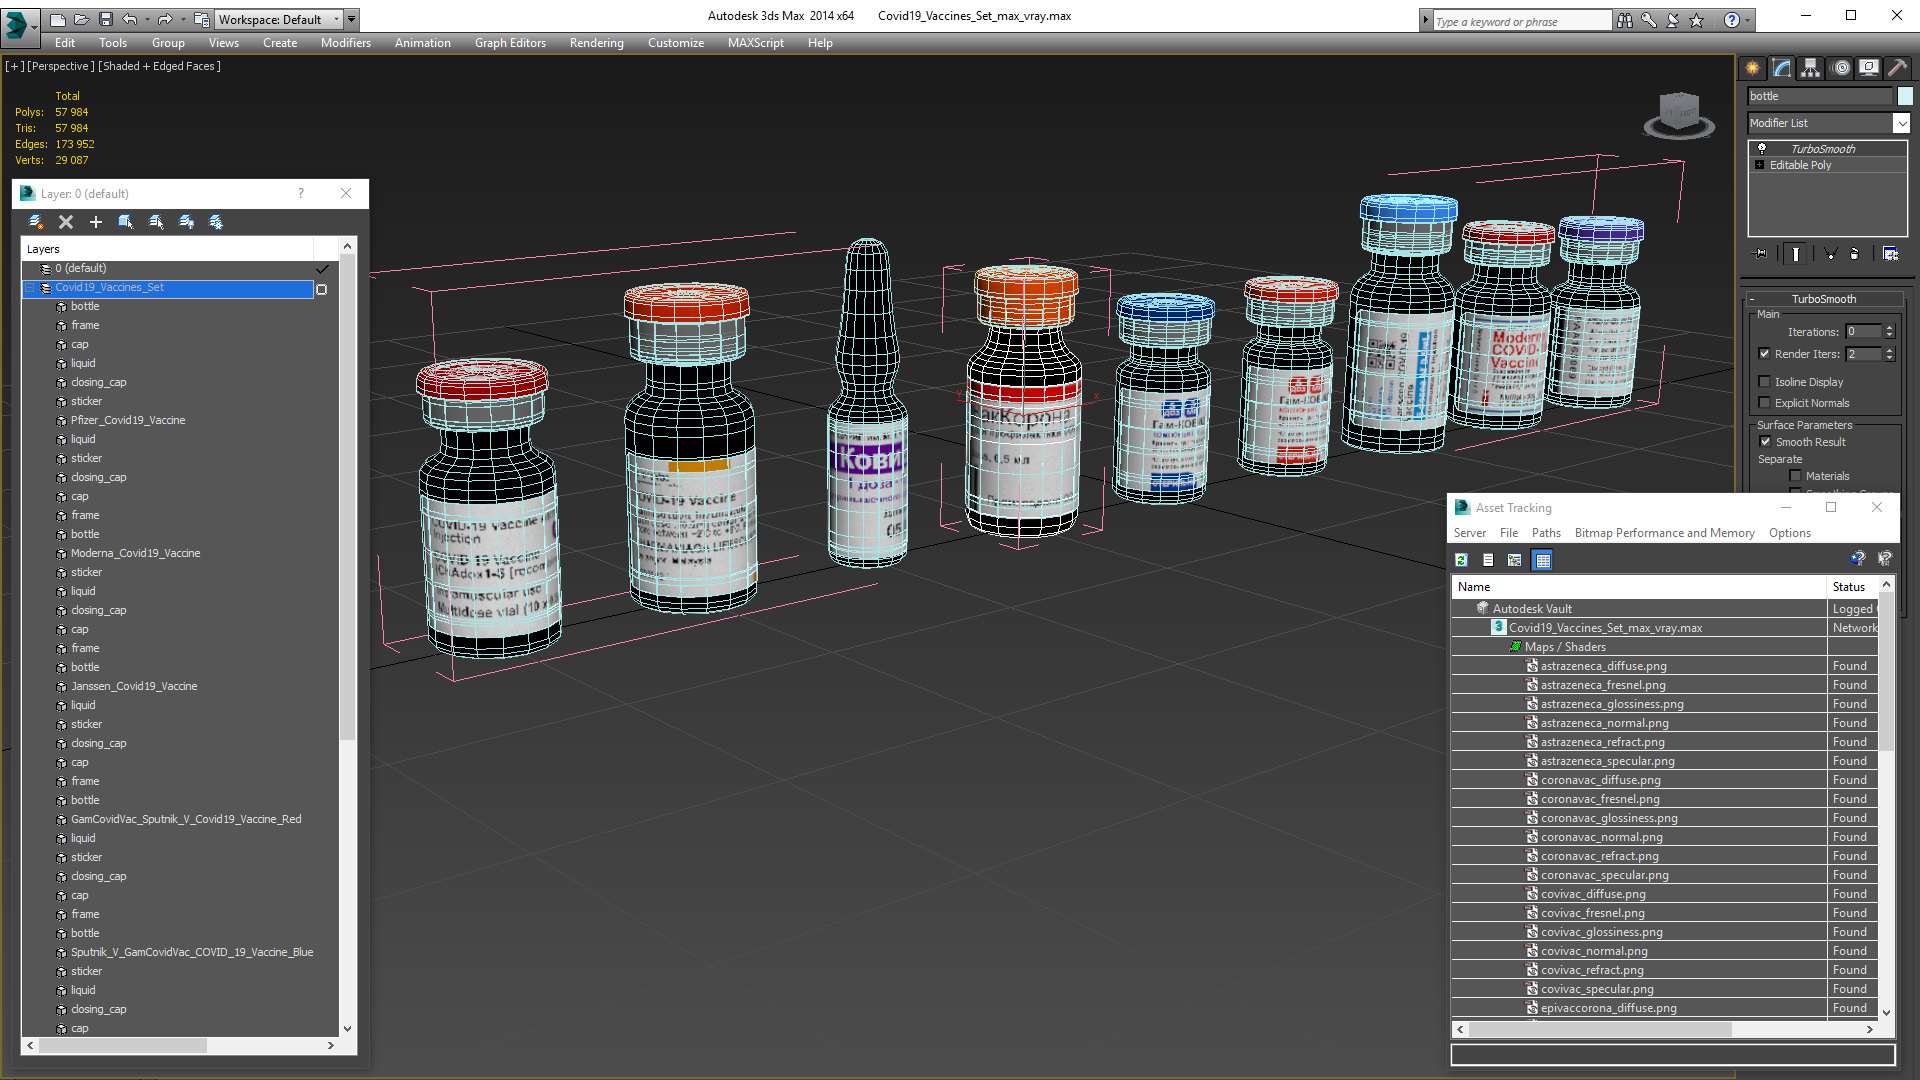Open the Undo history dropdown arrow
This screenshot has width=1920, height=1080.
147,20
